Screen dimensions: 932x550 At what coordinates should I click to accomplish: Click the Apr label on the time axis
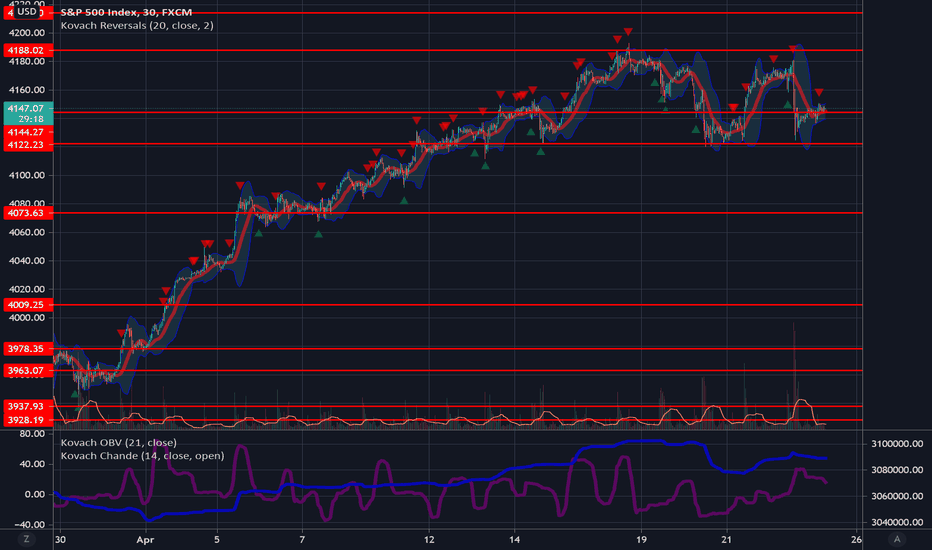[x=145, y=539]
